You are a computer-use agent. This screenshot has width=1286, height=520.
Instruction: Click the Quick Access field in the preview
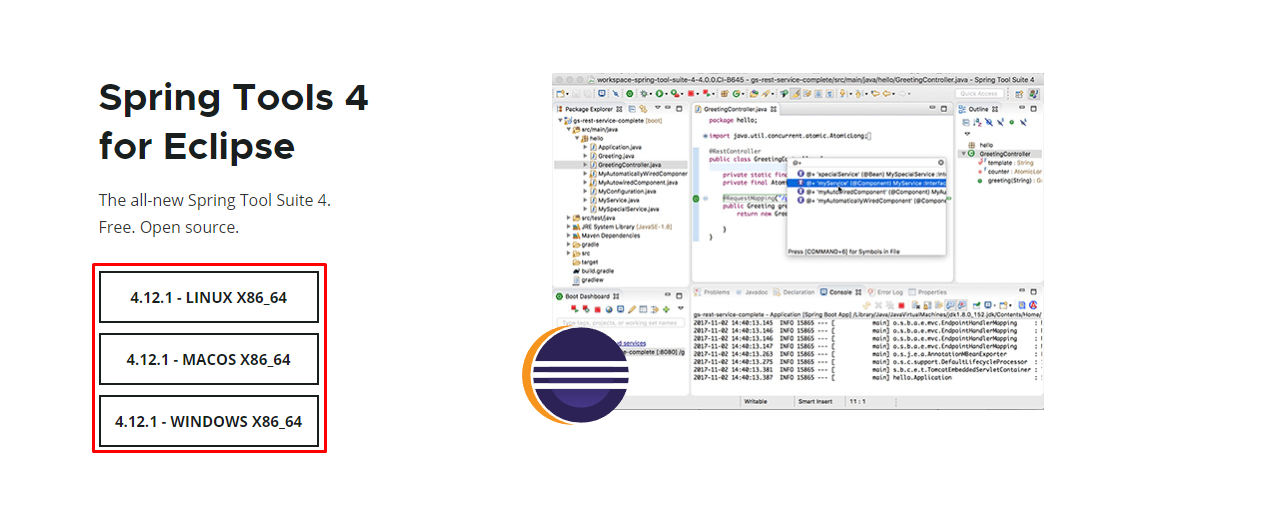[x=980, y=93]
